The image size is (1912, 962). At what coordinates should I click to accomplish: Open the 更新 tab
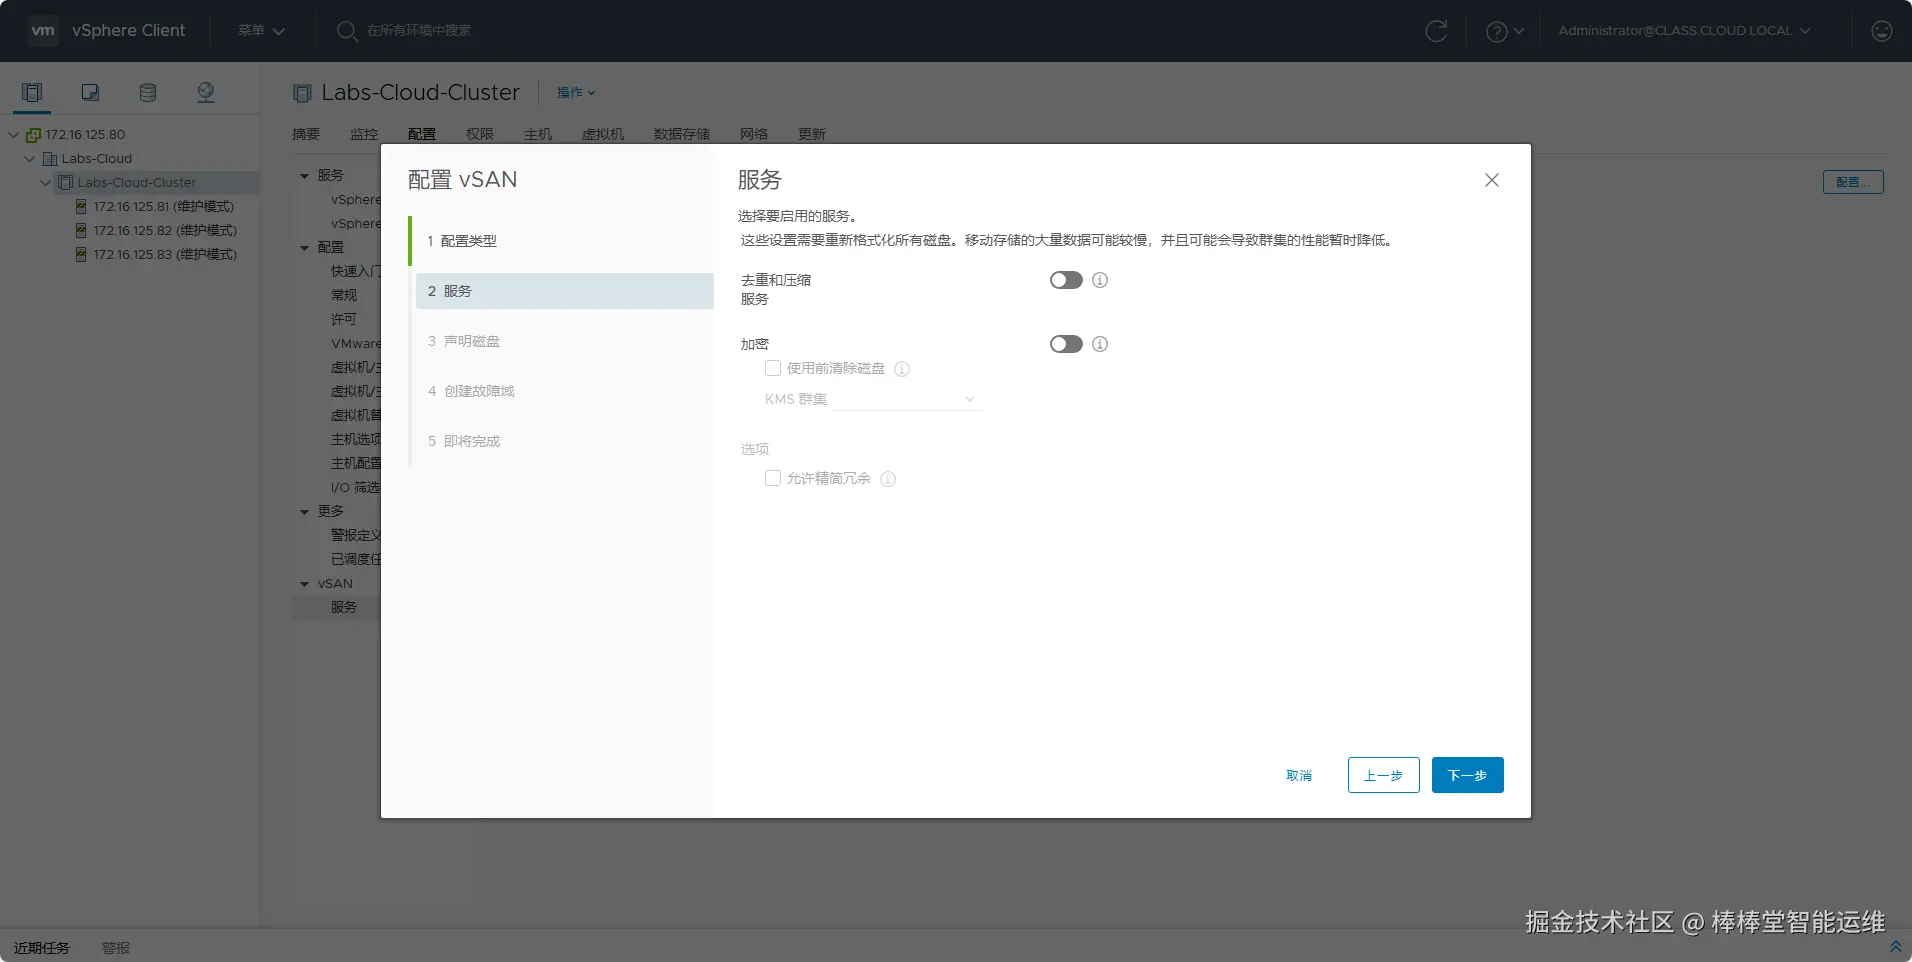[812, 134]
